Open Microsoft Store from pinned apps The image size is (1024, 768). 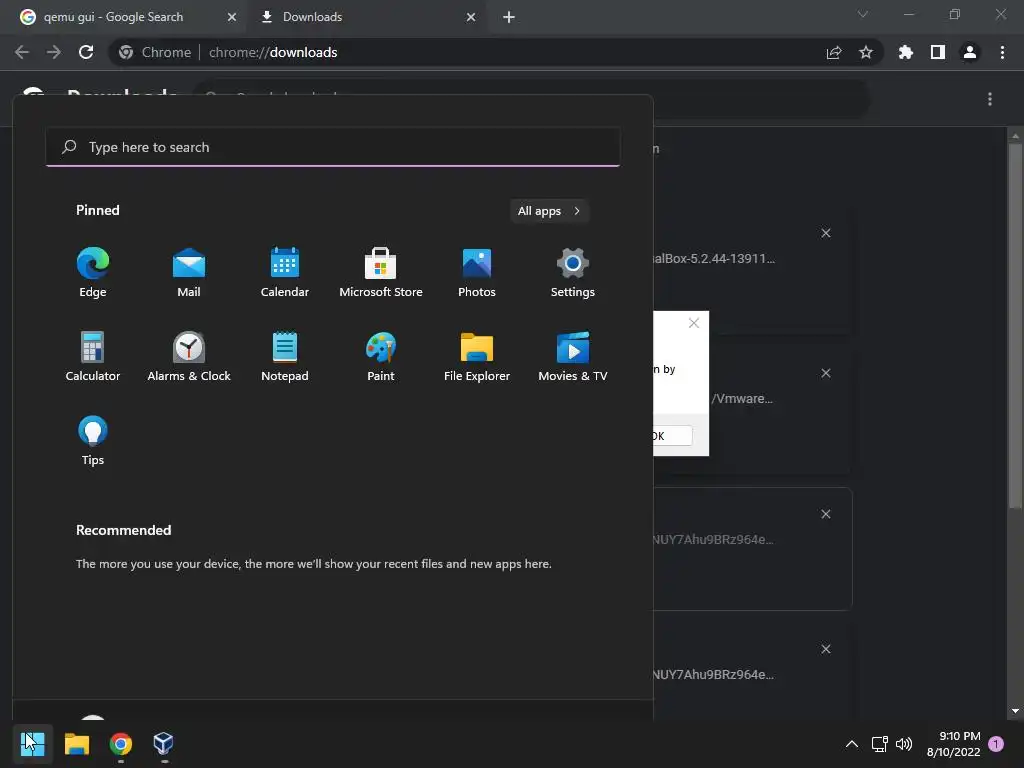point(381,272)
